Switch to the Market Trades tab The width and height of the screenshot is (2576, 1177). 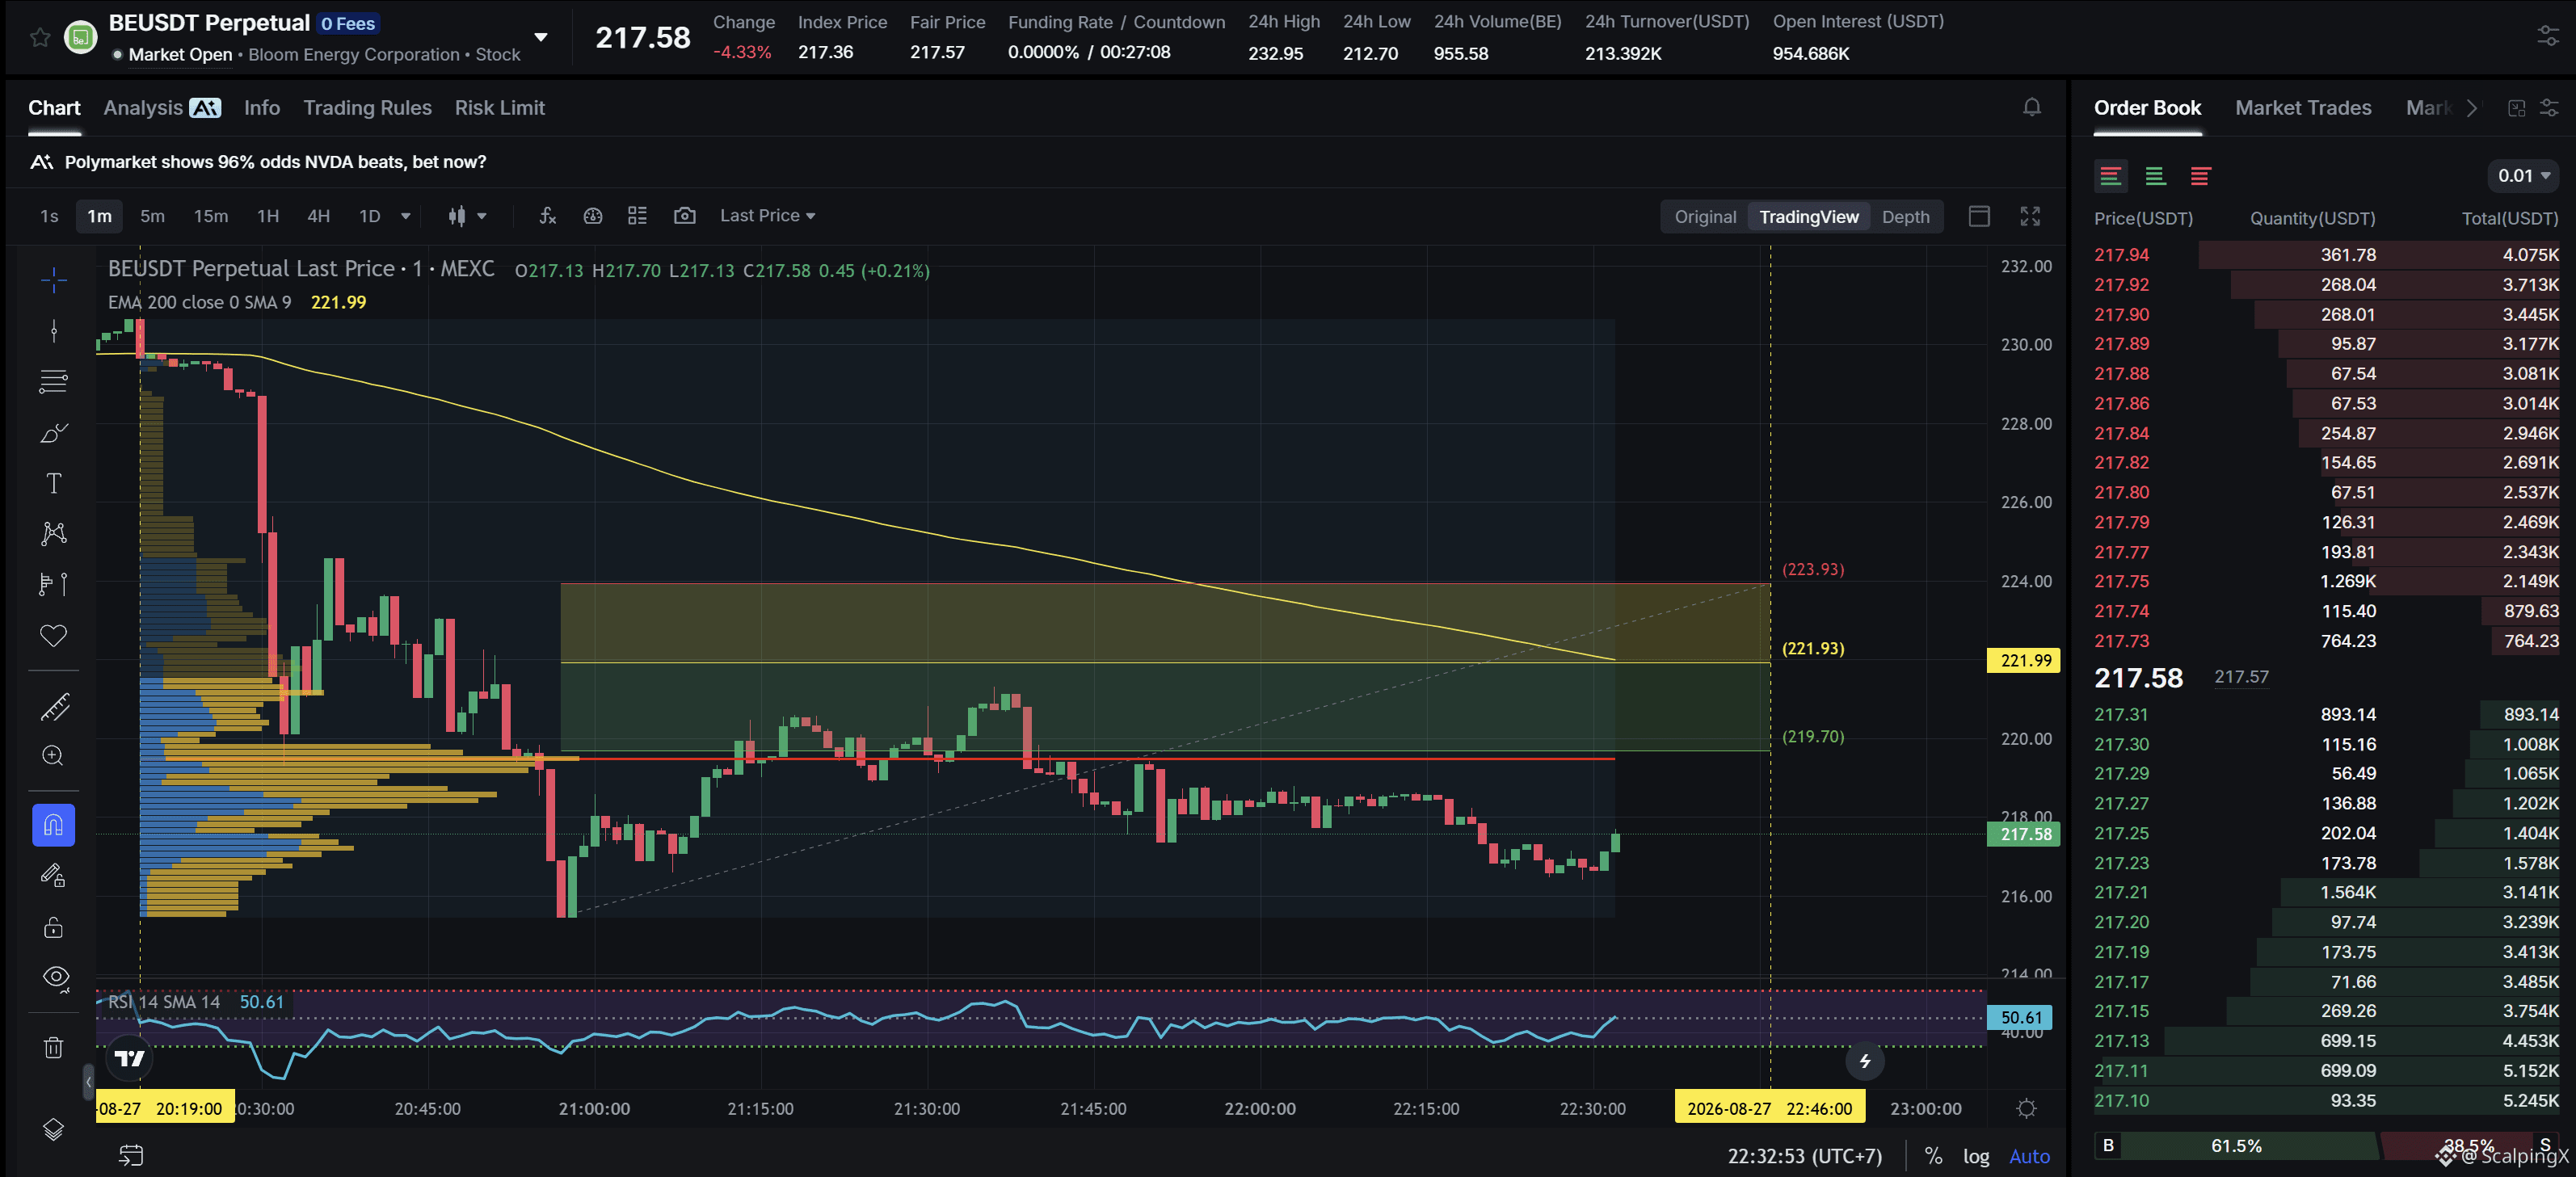pos(2302,108)
